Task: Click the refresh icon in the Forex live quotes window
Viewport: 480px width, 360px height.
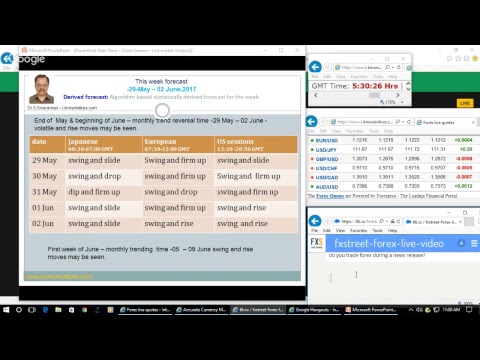Action: [x=409, y=122]
